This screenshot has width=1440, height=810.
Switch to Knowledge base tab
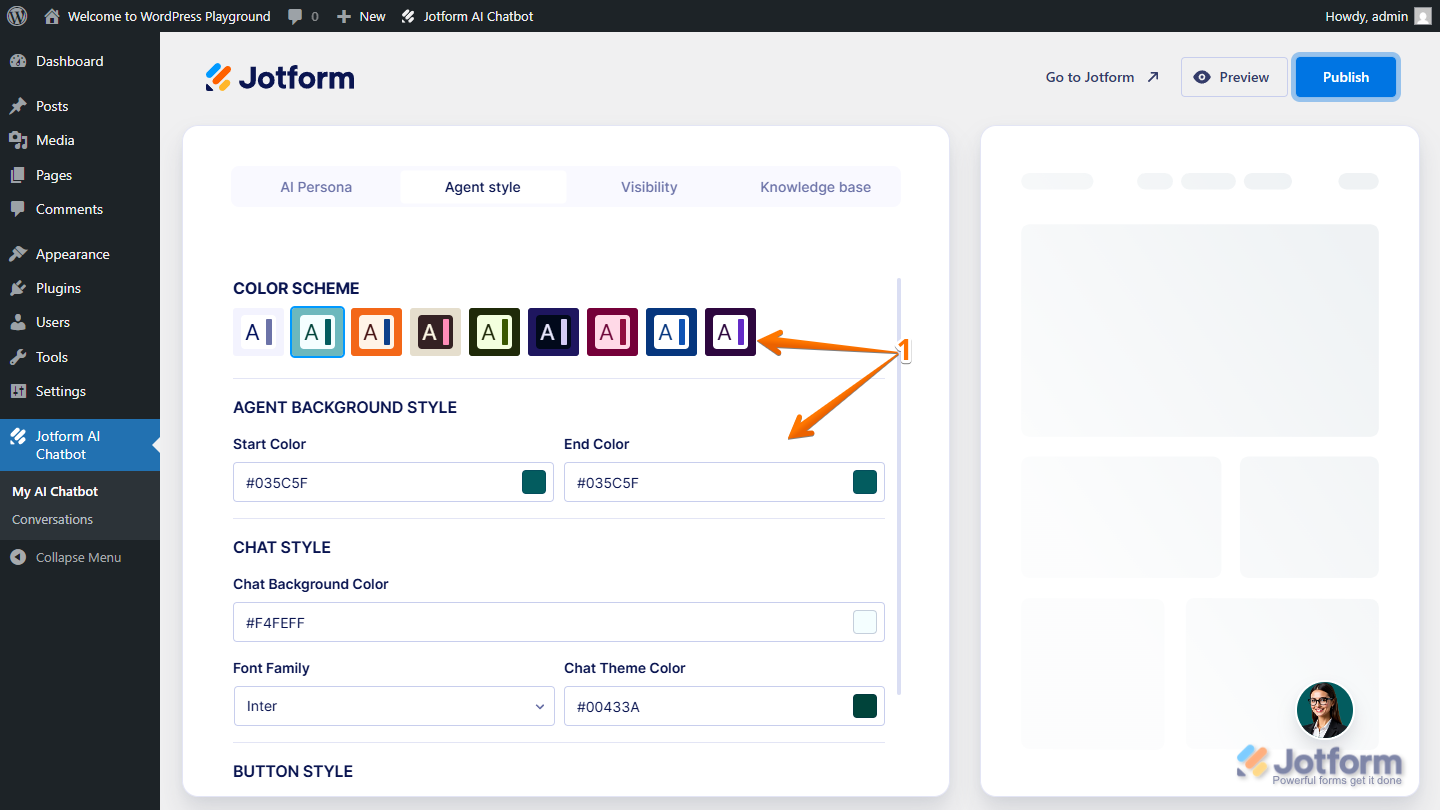[x=815, y=187]
